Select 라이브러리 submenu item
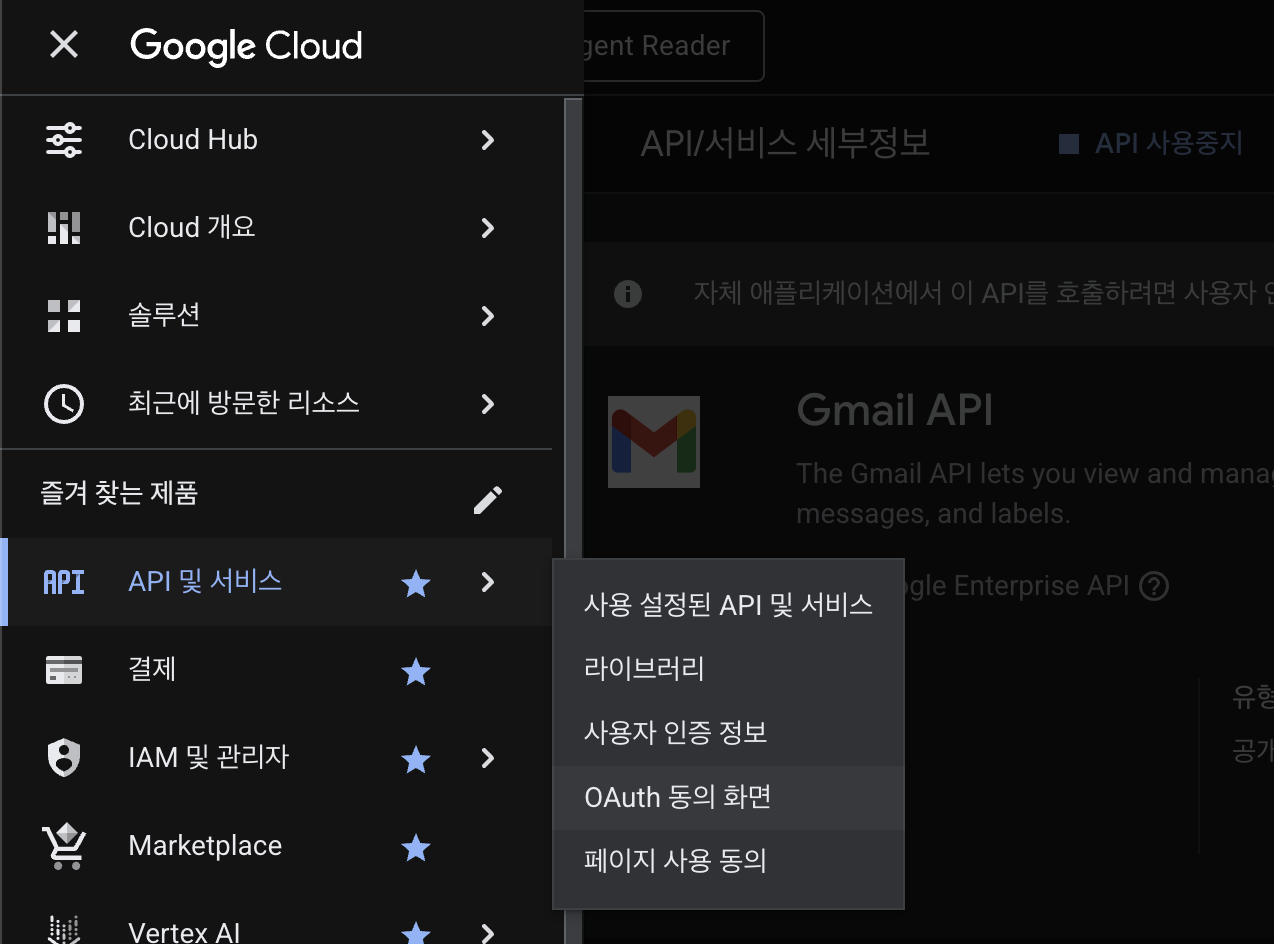1274x944 pixels. click(728, 669)
